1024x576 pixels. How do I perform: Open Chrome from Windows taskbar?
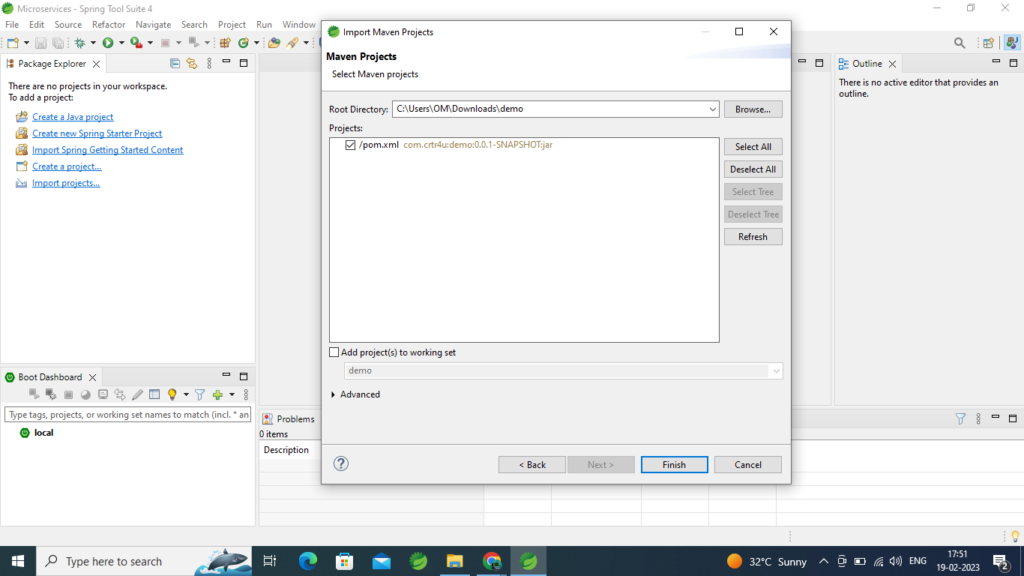(492, 561)
